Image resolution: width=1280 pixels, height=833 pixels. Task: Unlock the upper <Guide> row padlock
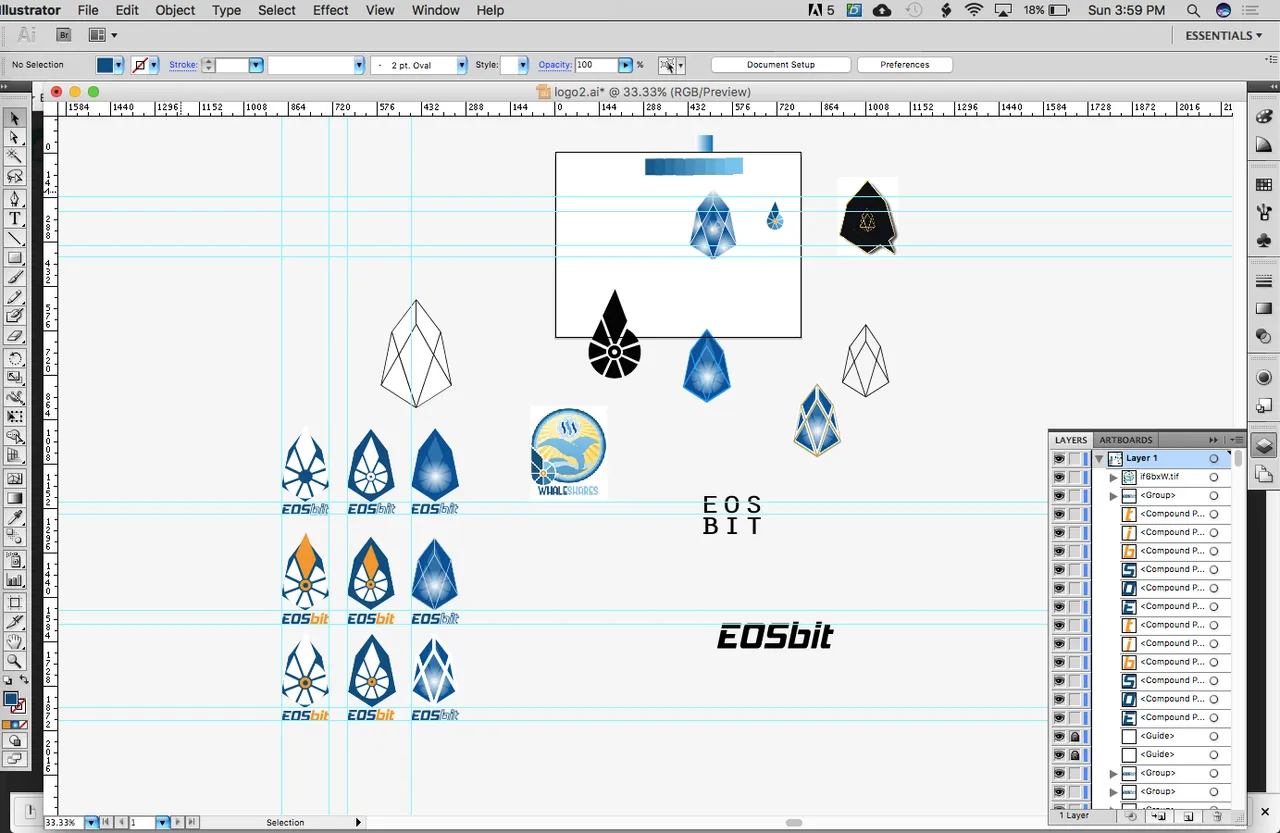point(1075,736)
